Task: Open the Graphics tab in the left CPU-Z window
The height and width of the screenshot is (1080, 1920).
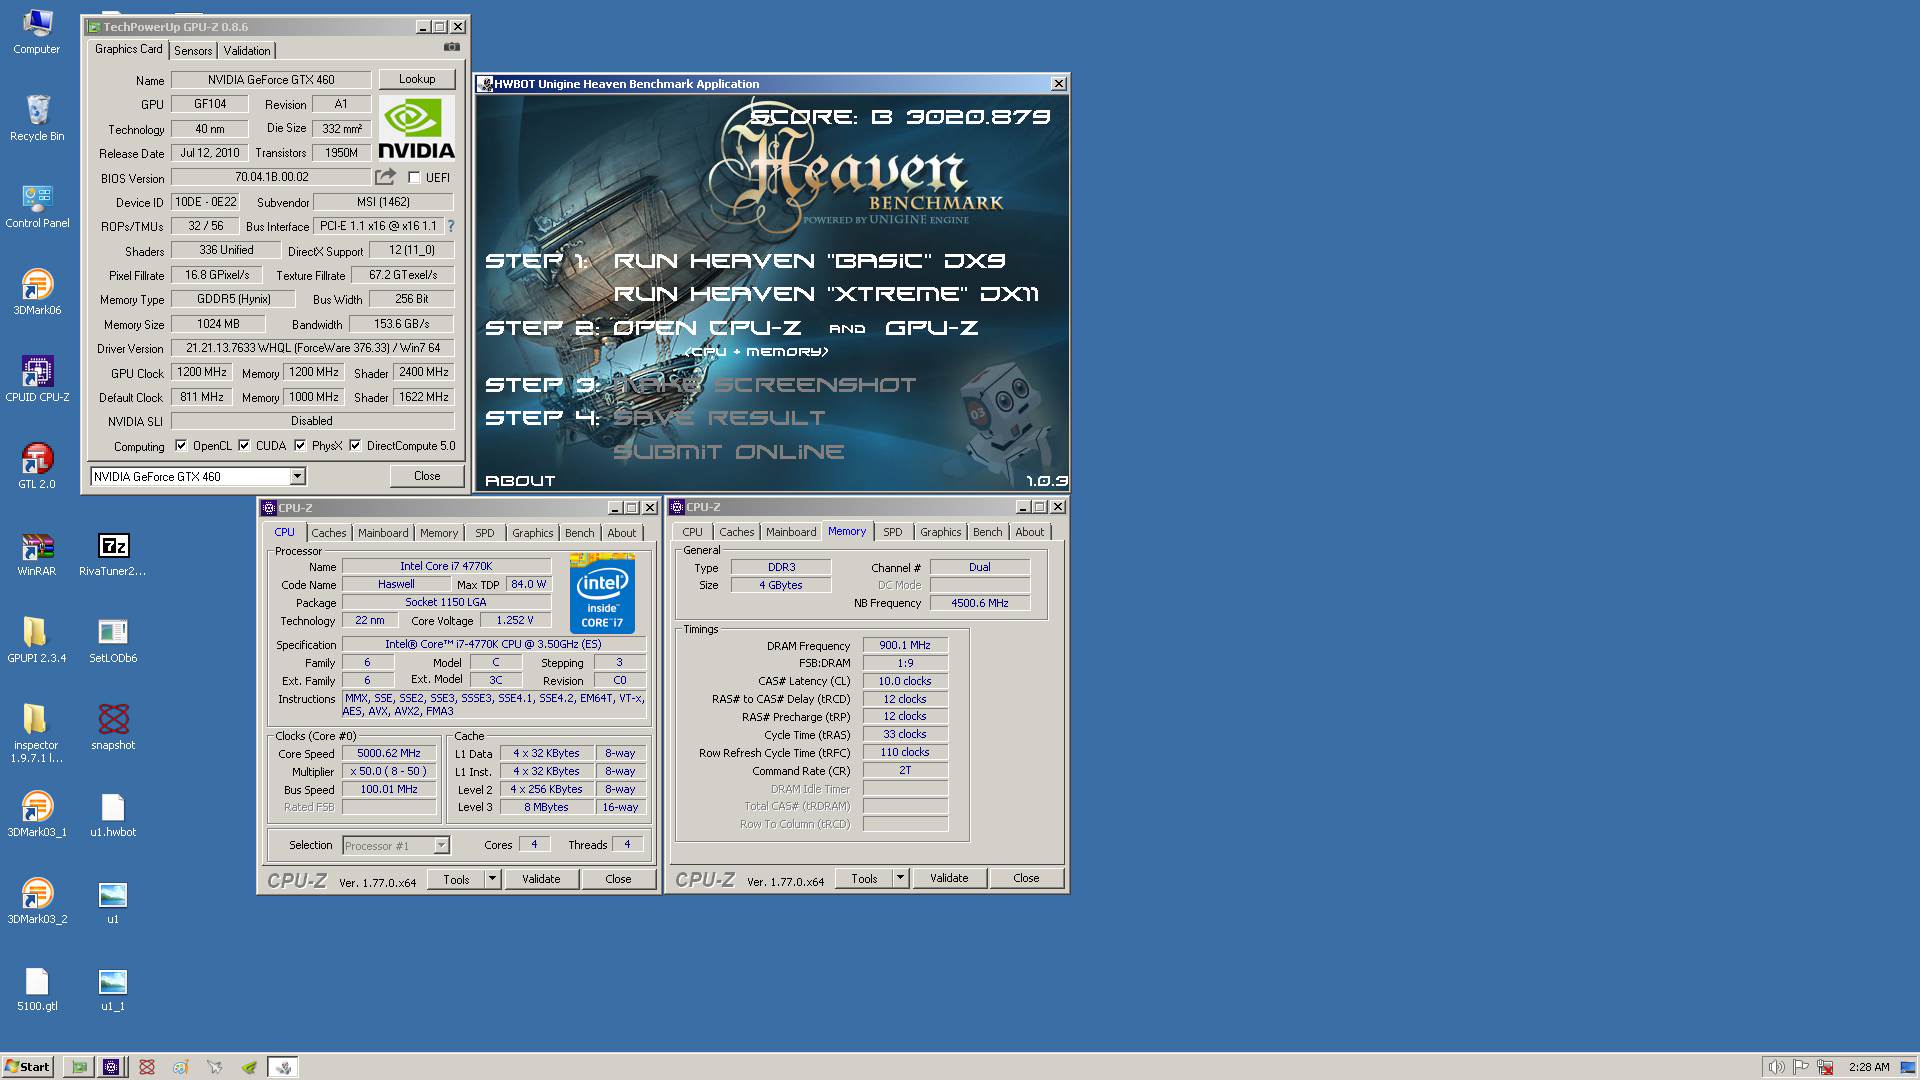Action: coord(532,533)
